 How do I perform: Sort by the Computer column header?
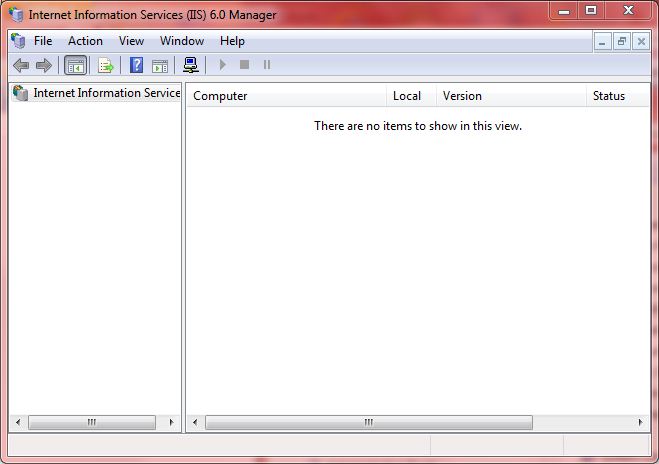(286, 96)
